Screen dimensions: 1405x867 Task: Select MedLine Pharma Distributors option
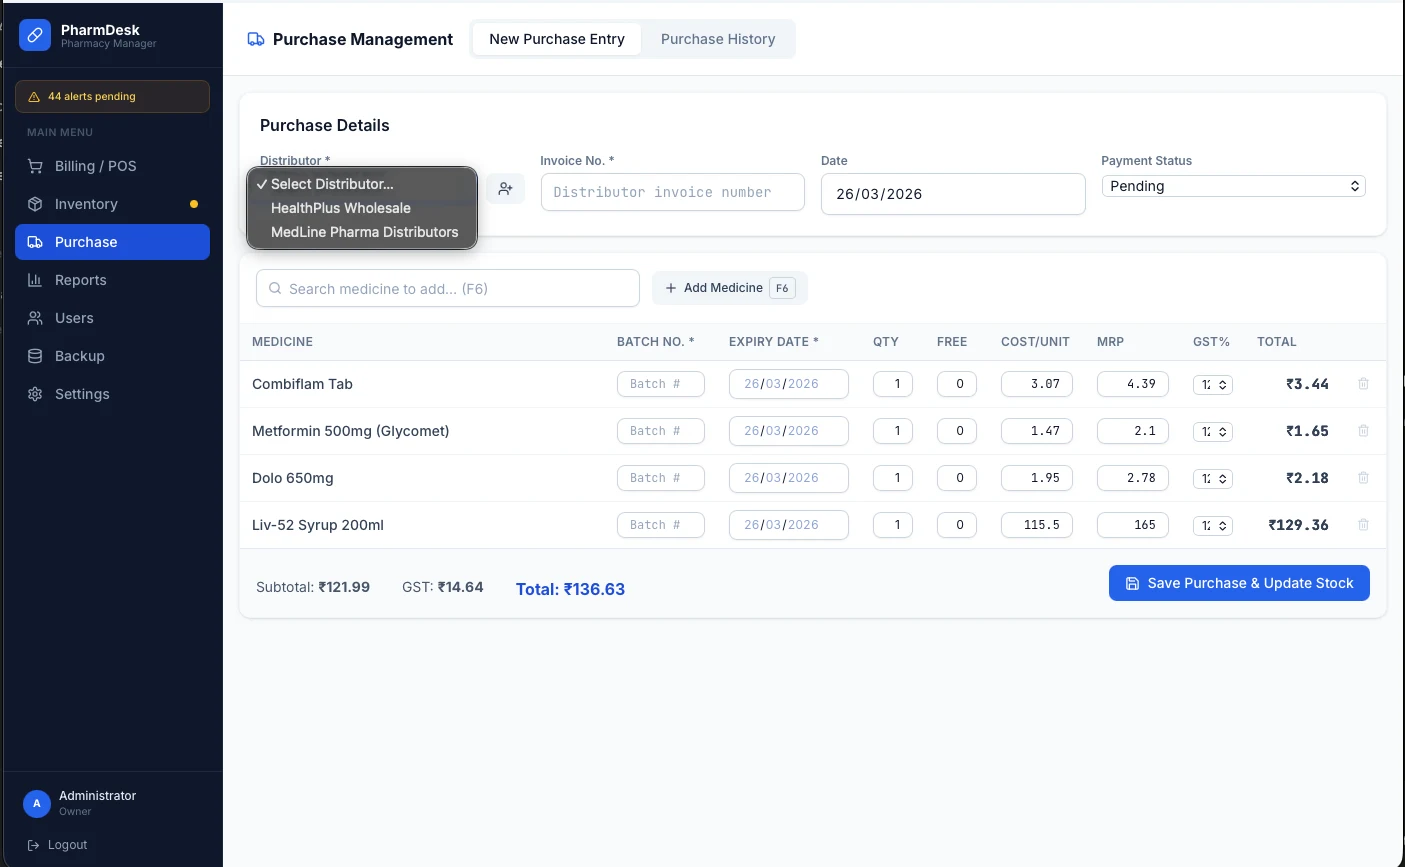click(x=364, y=232)
